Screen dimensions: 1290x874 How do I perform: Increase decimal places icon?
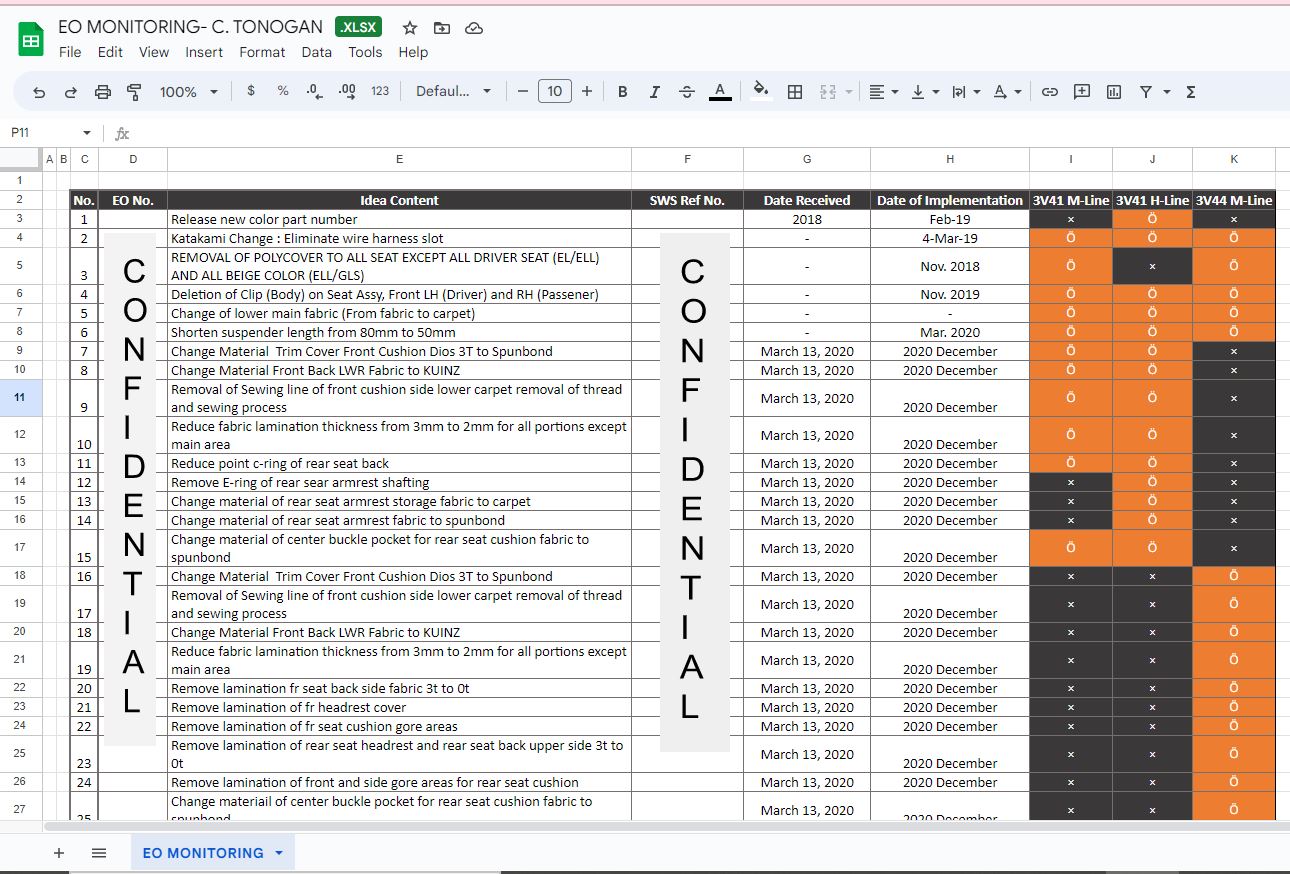coord(347,91)
